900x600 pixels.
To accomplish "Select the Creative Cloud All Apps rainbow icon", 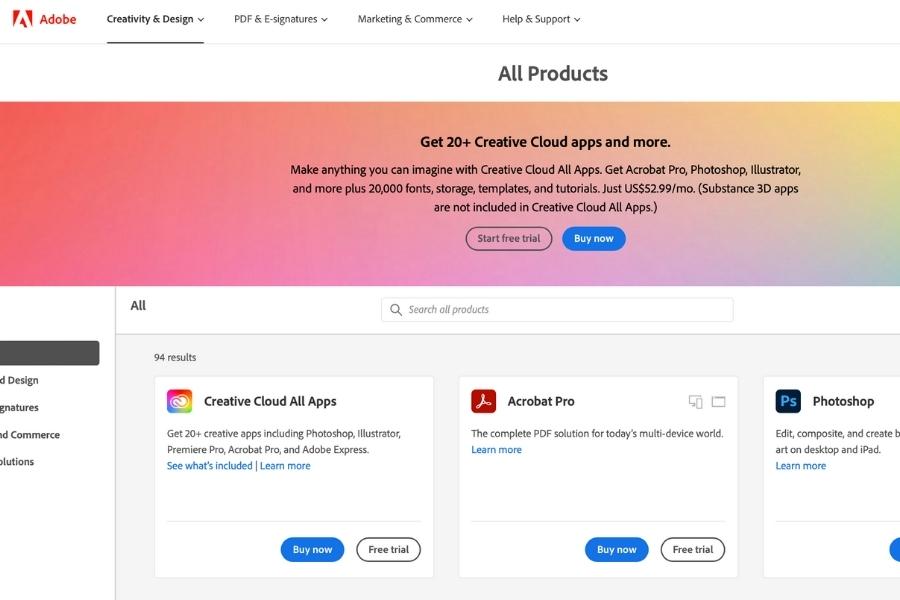I will coord(178,401).
